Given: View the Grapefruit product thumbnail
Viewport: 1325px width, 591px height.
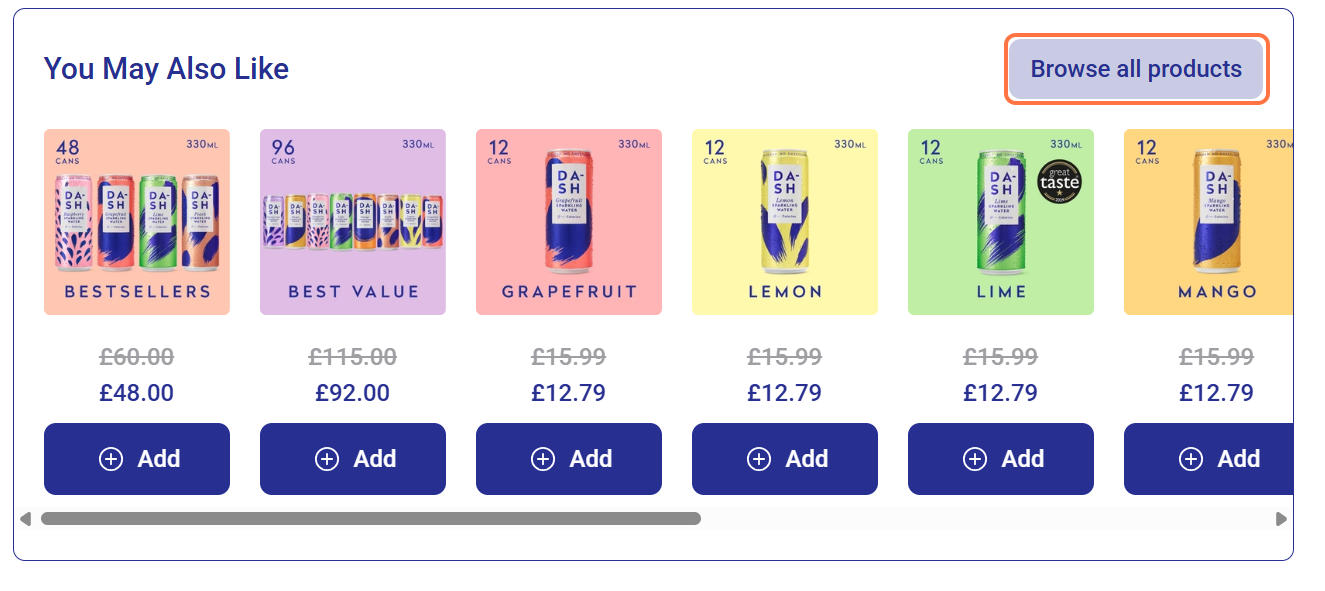Looking at the screenshot, I should [569, 222].
